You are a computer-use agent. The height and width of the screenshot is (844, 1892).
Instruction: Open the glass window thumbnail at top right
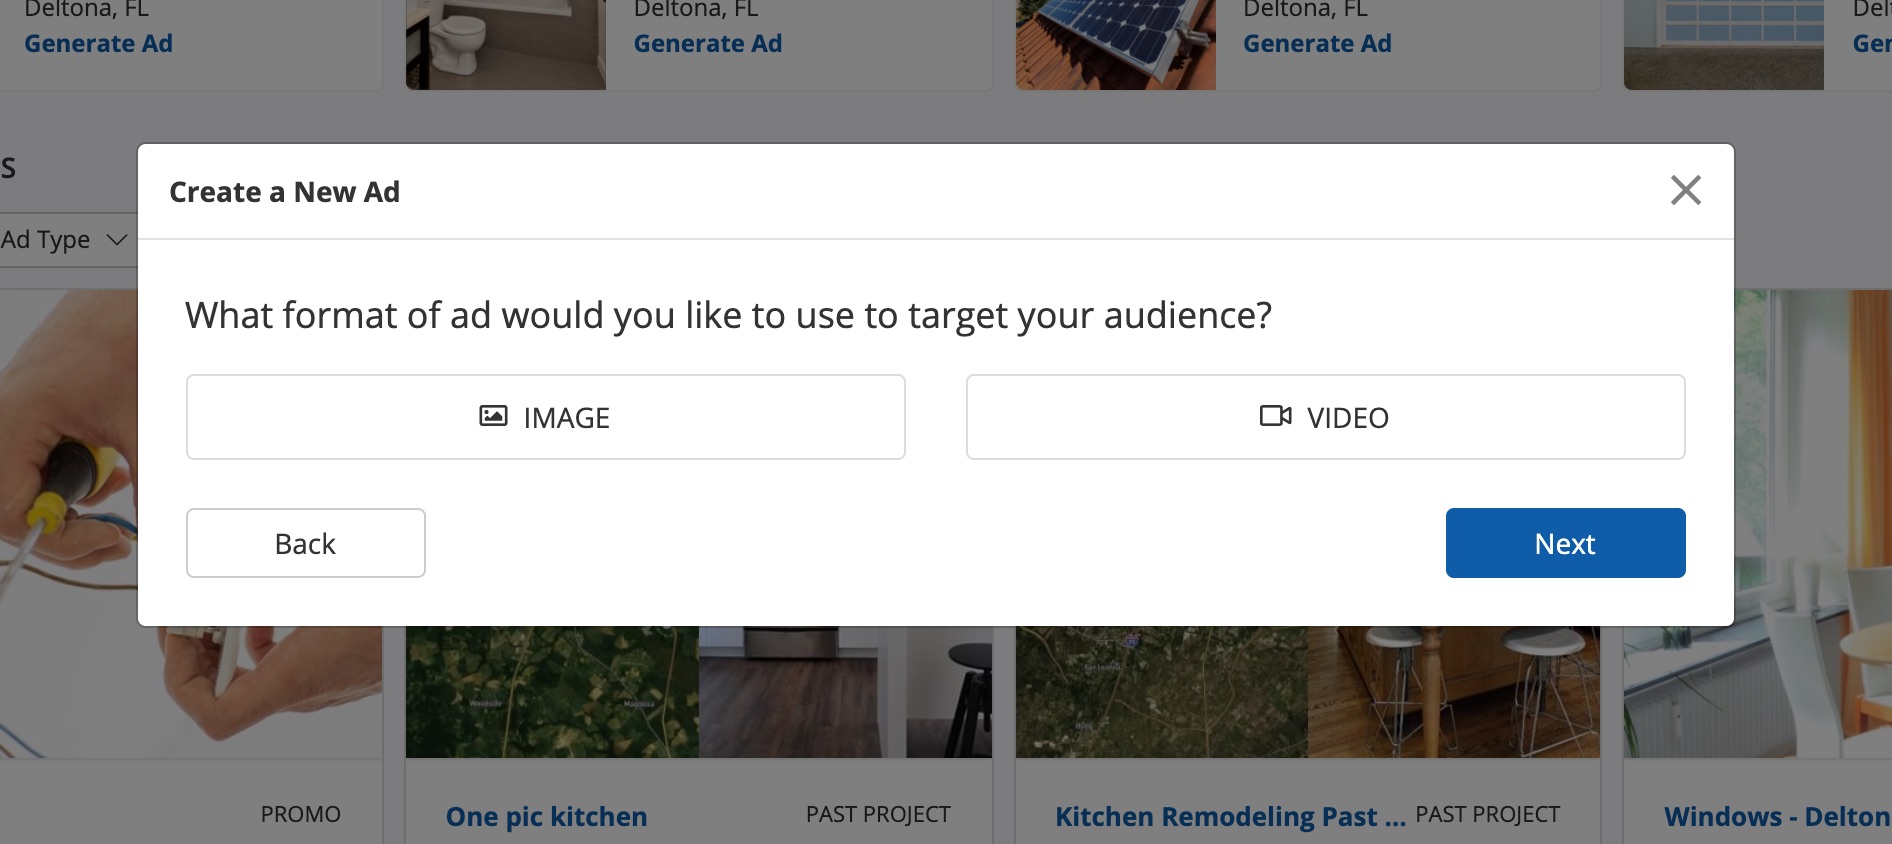pyautogui.click(x=1723, y=45)
